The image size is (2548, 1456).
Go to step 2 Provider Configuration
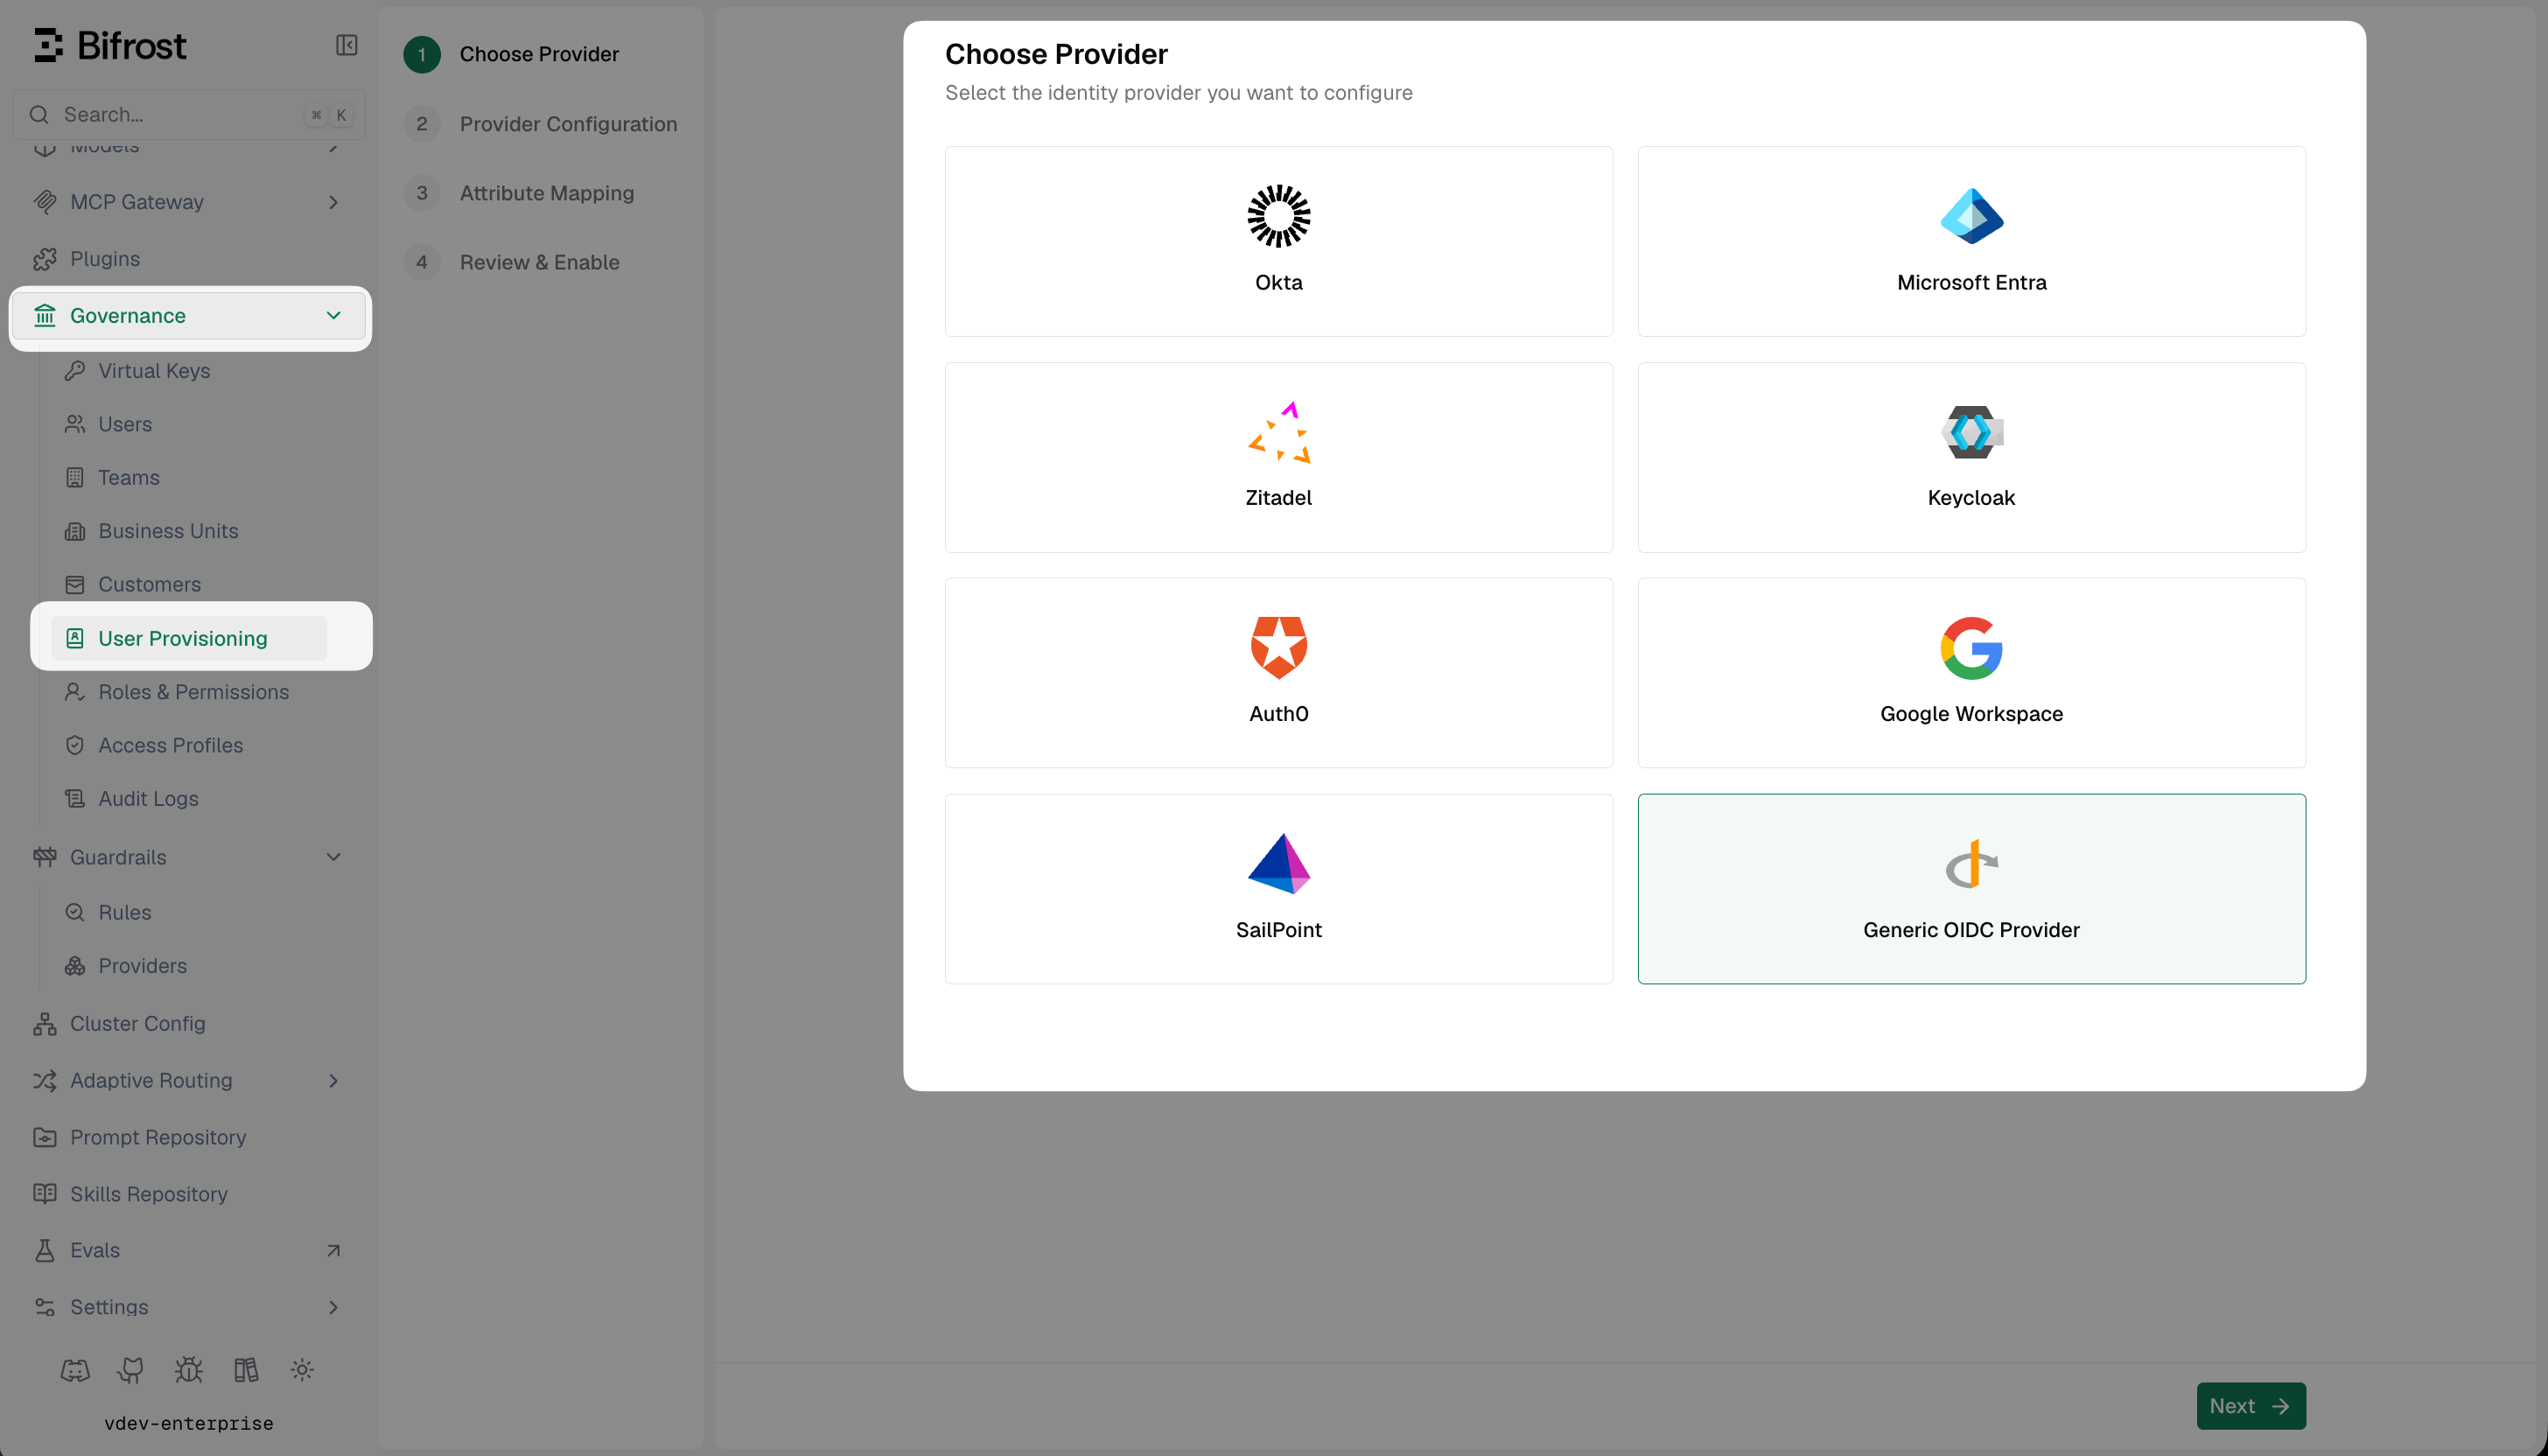tap(541, 124)
